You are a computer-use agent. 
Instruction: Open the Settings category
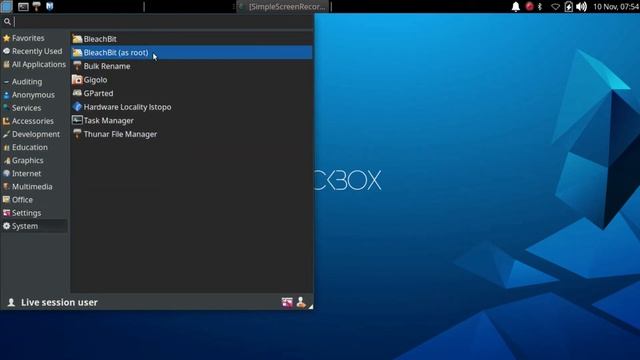(34, 213)
